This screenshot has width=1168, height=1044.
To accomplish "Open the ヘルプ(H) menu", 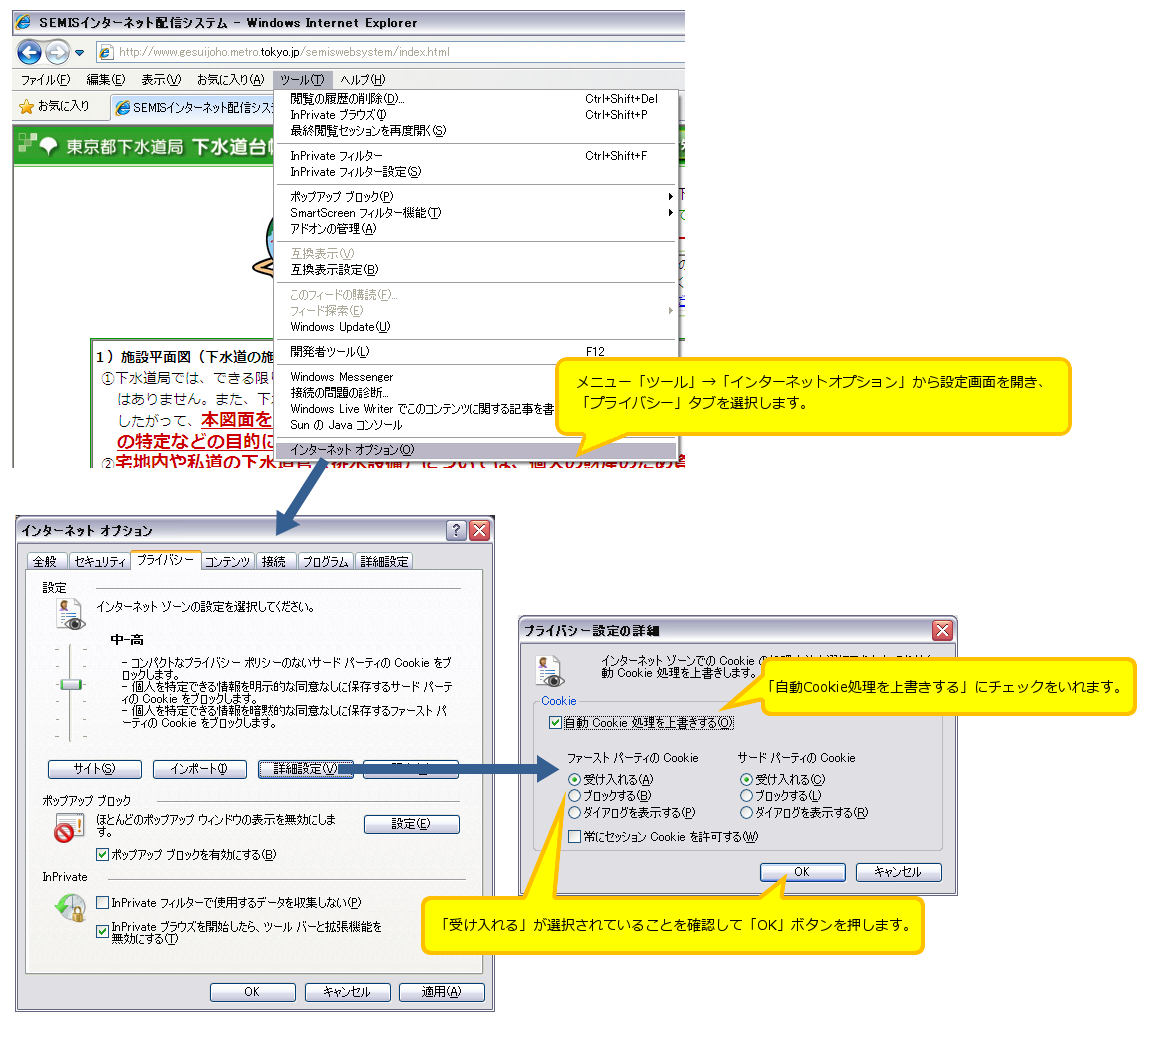I will click(x=363, y=80).
